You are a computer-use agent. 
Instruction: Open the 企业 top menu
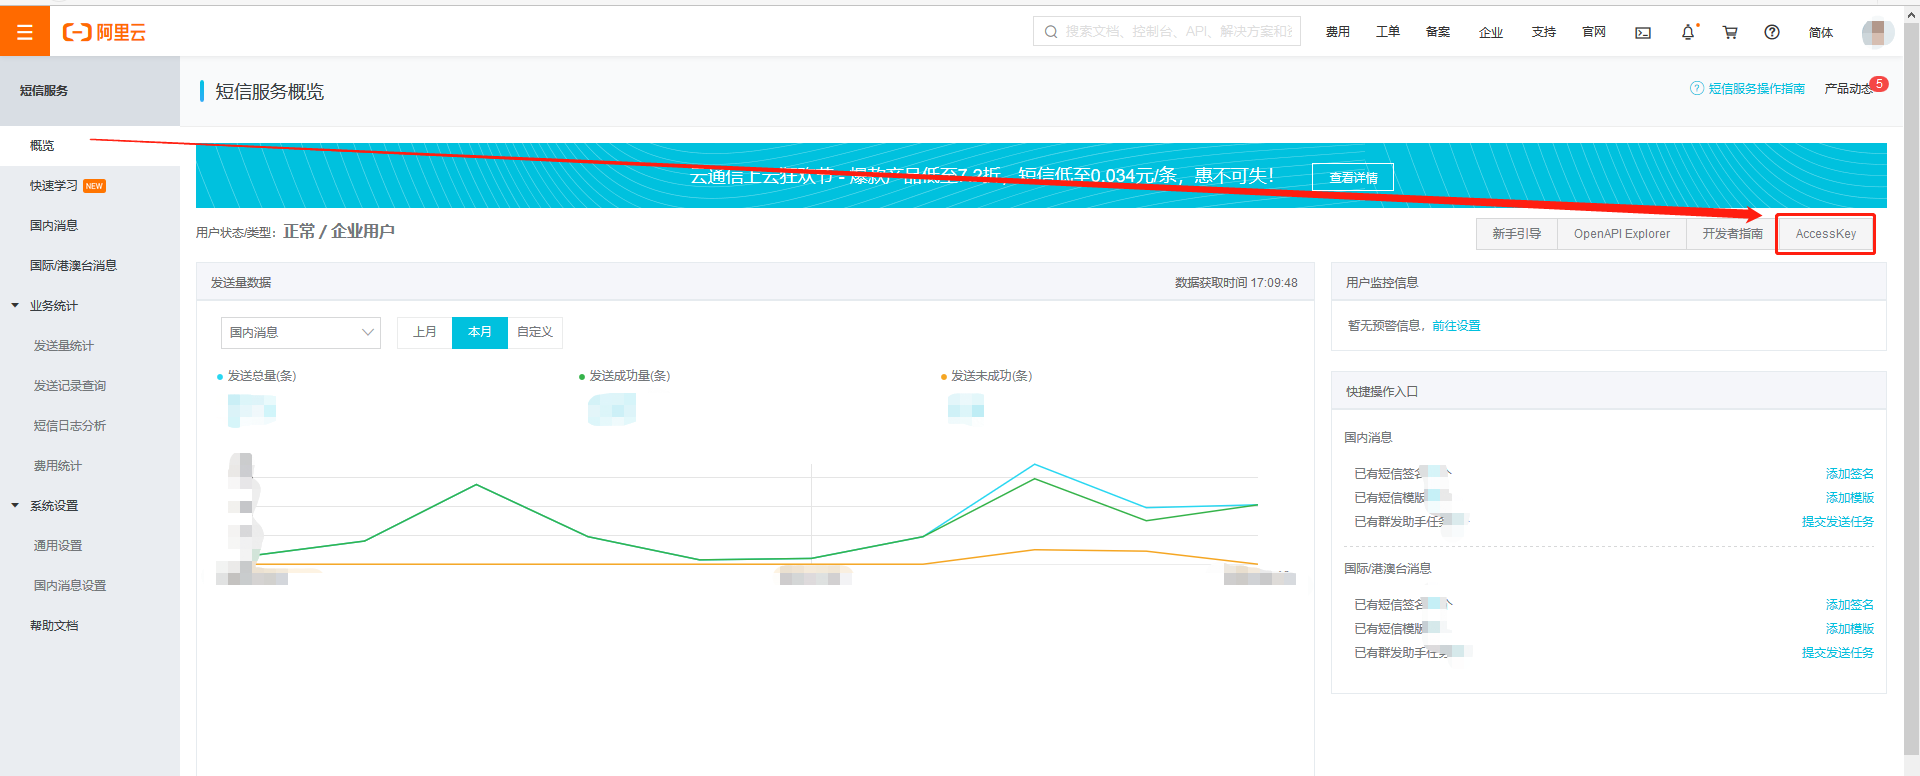pyautogui.click(x=1491, y=32)
